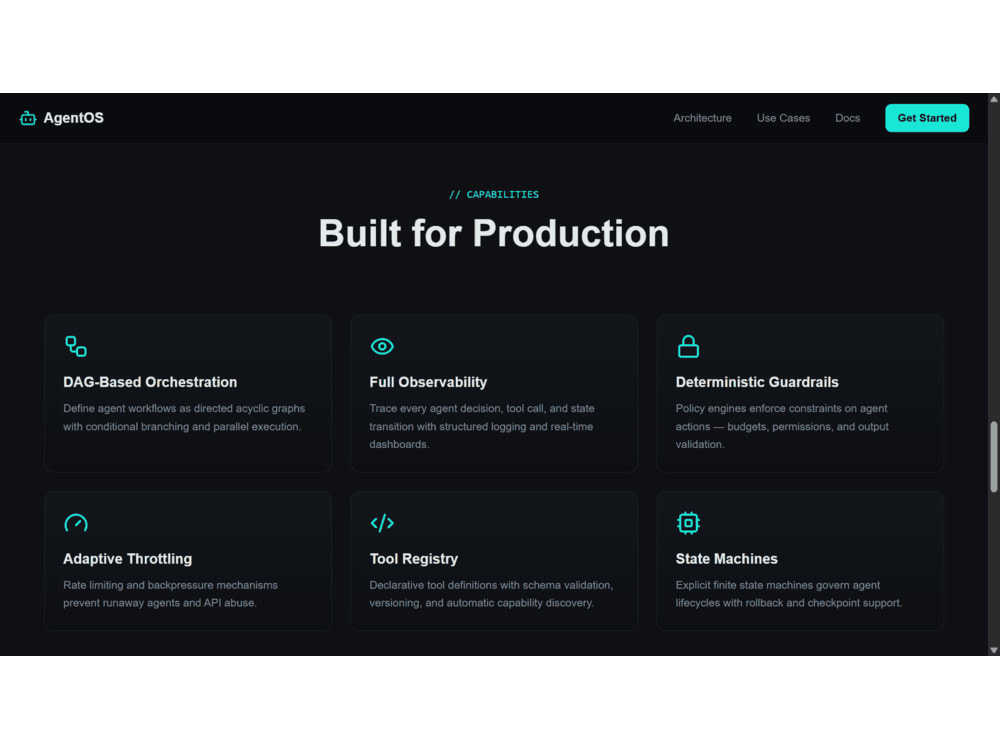Image resolution: width=1000 pixels, height=750 pixels.
Task: Click the 'Declarative tool definitions' description
Action: click(491, 594)
